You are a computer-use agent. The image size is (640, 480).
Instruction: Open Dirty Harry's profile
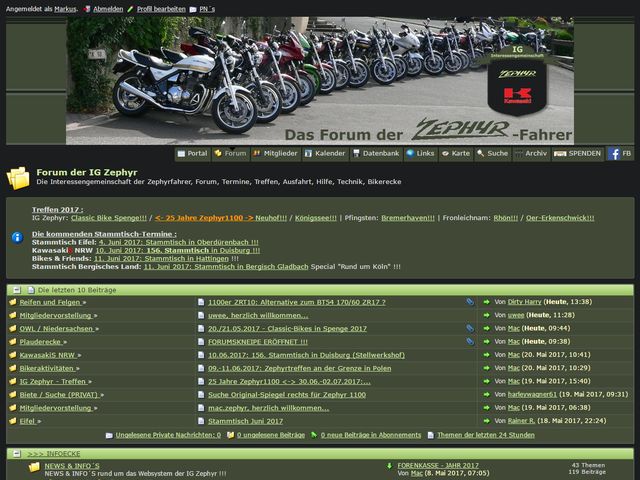coord(524,302)
